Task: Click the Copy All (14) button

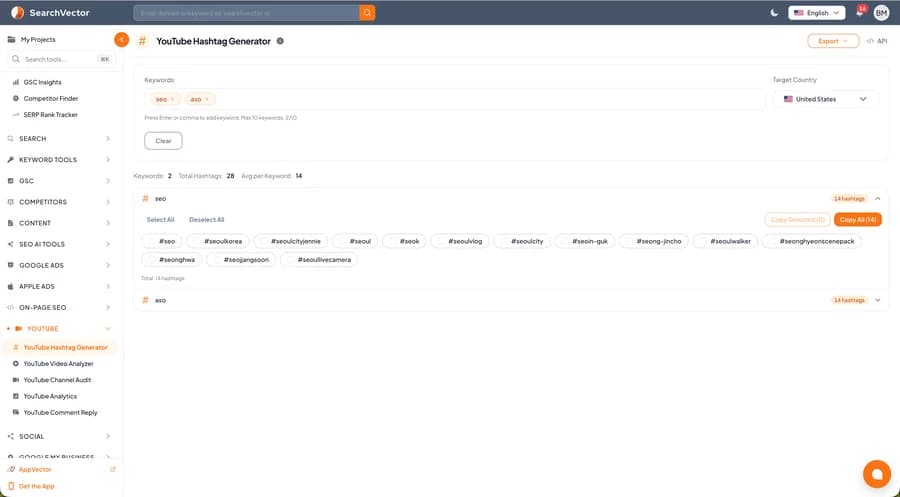Action: pyautogui.click(x=858, y=220)
